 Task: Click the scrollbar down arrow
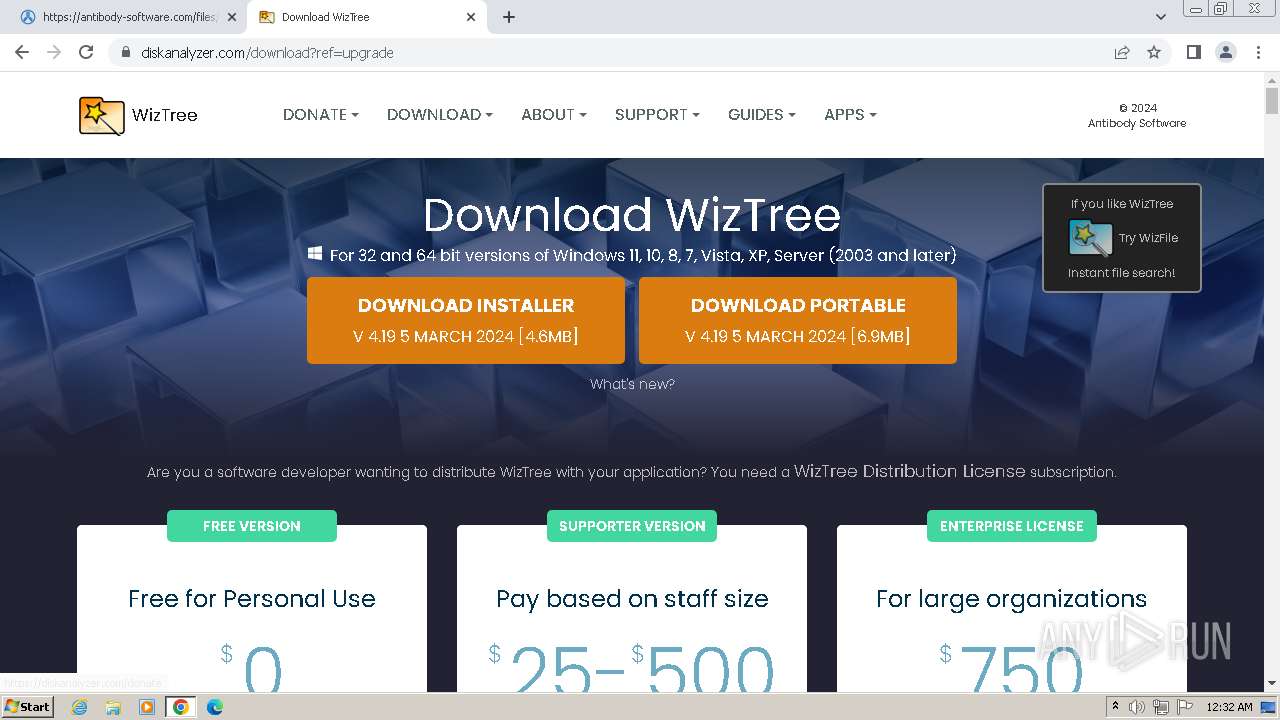(1272, 684)
